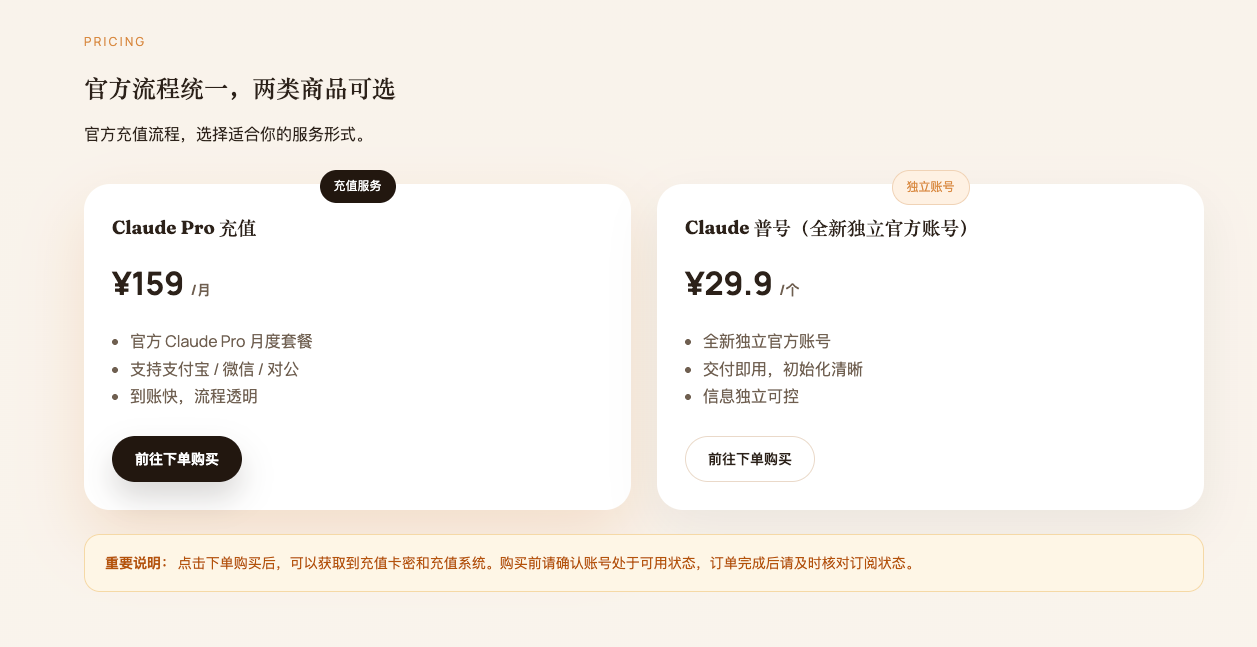This screenshot has width=1257, height=647.
Task: Click the 充值服务 badge on the left card
Action: coord(357,187)
